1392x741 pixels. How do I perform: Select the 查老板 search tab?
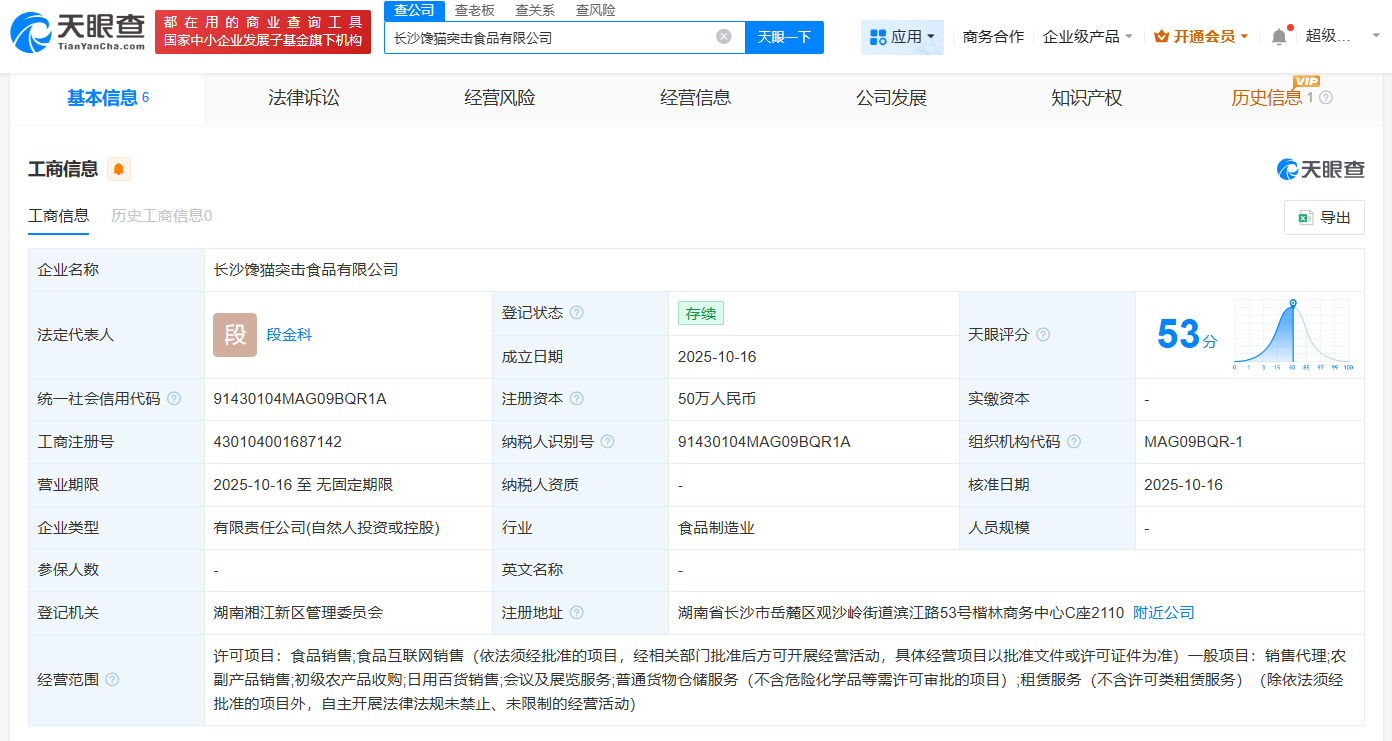click(x=474, y=10)
